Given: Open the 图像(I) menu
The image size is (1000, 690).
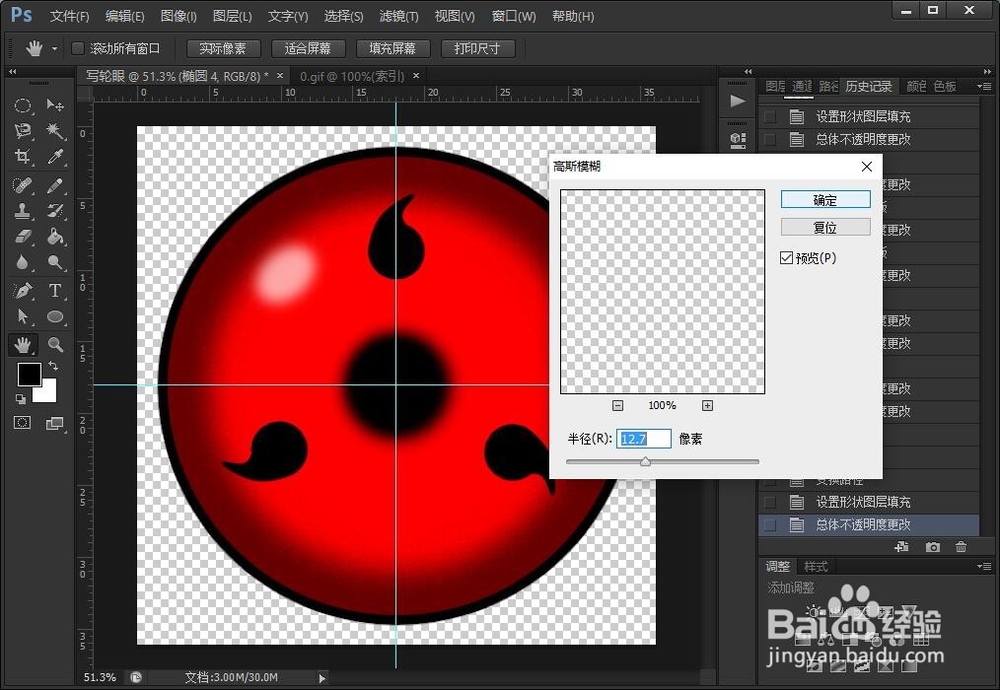Looking at the screenshot, I should click(179, 16).
